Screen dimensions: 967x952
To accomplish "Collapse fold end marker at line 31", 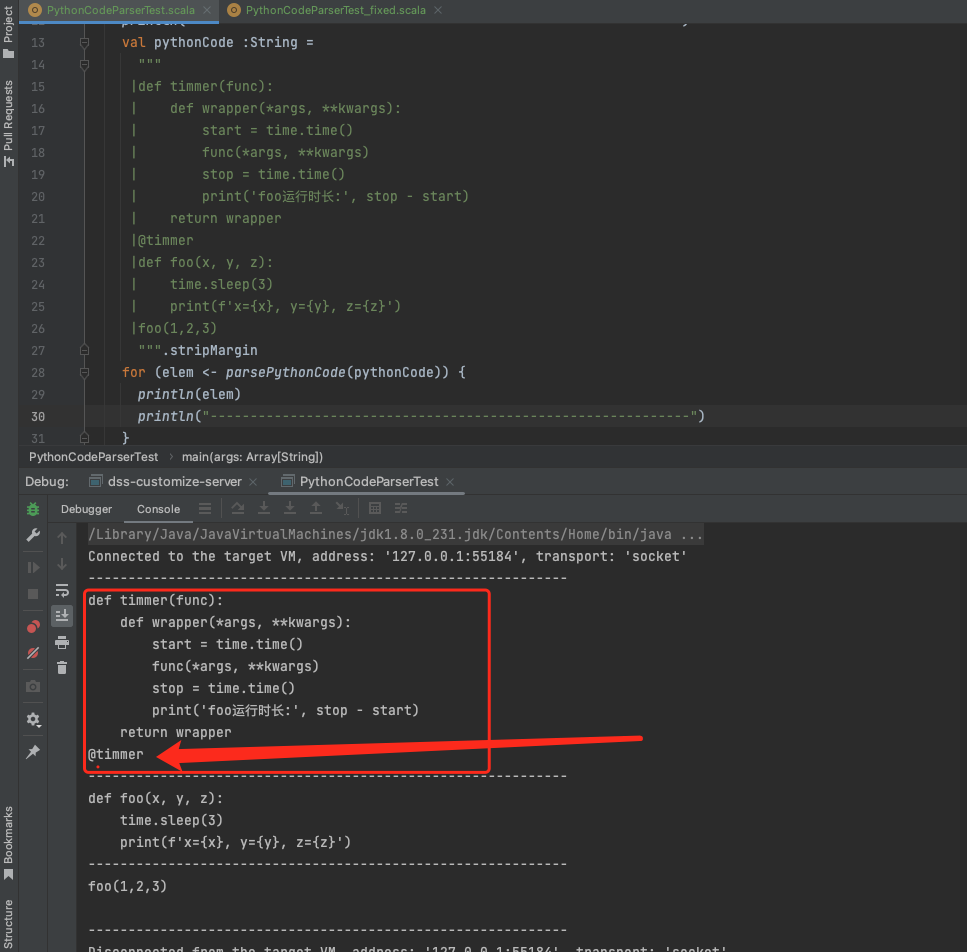I will pyautogui.click(x=84, y=438).
